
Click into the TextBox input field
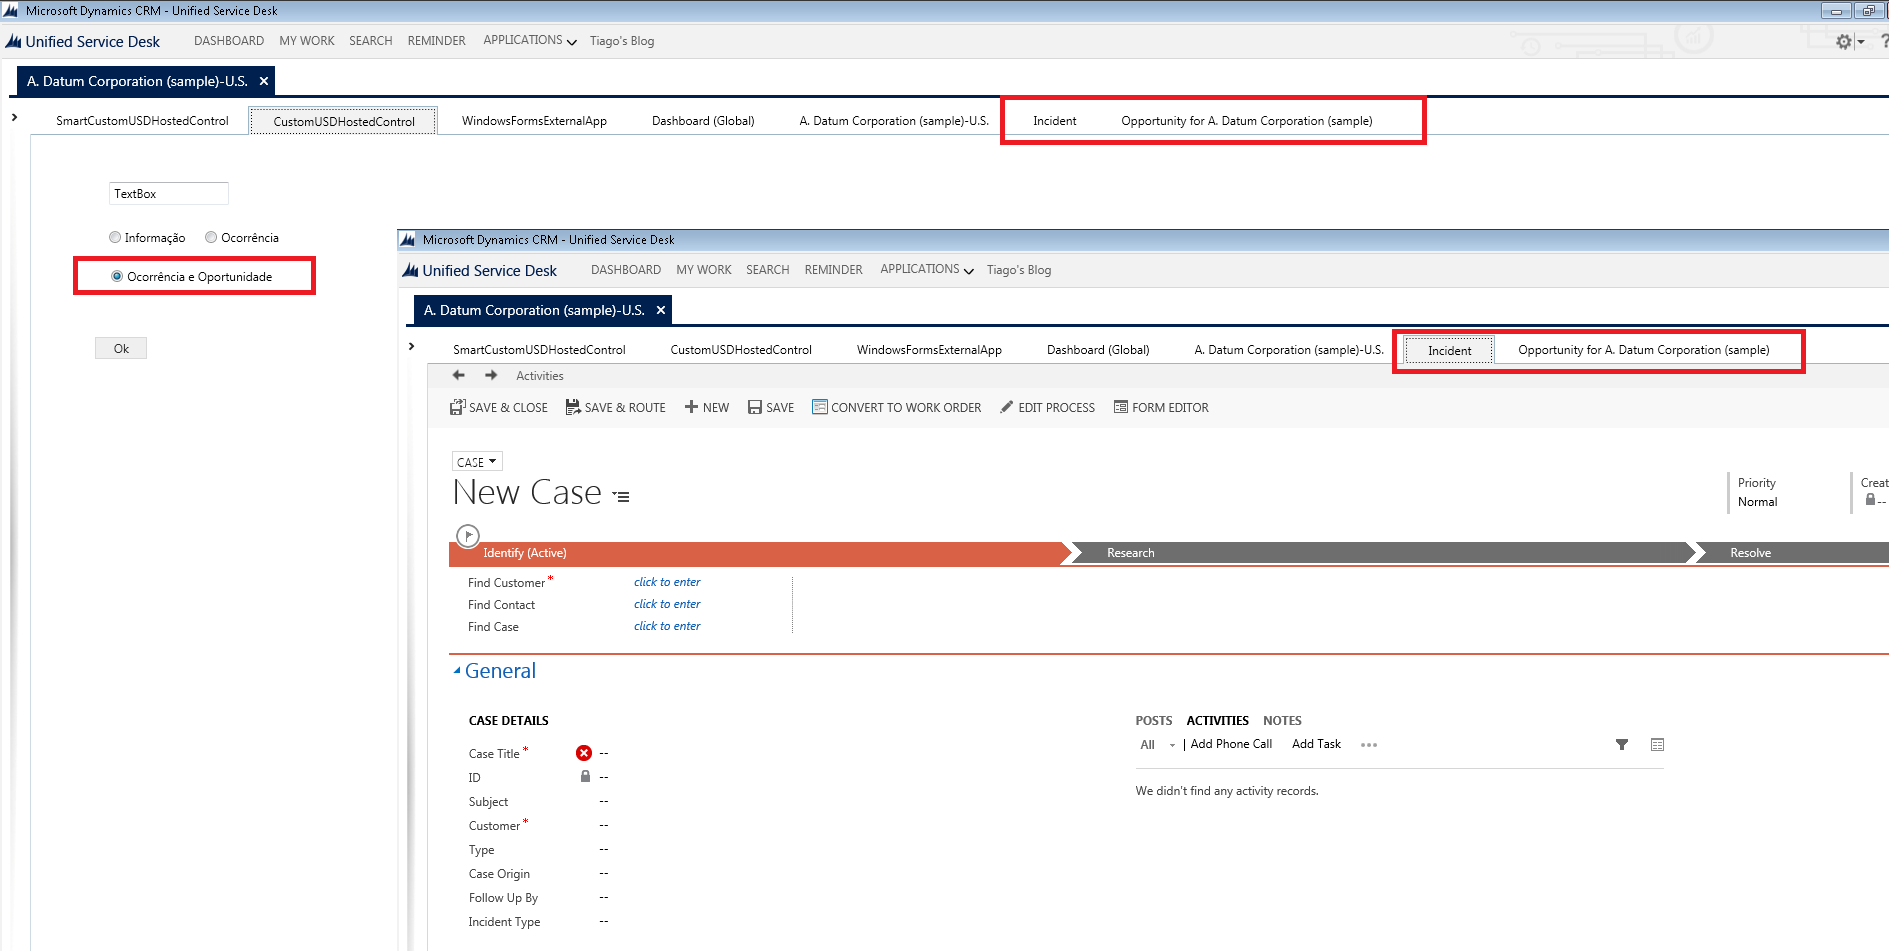point(168,193)
